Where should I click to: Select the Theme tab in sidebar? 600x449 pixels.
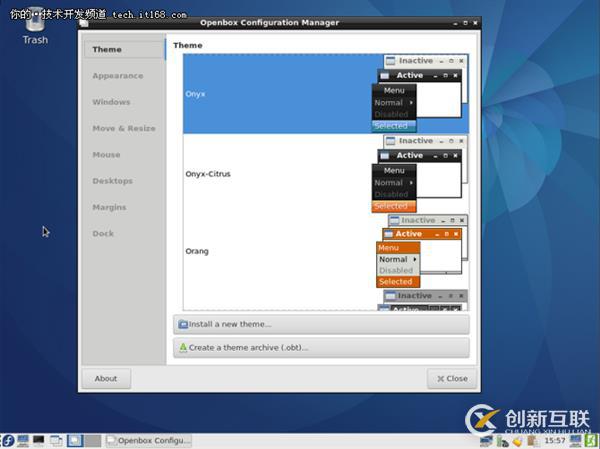124,49
